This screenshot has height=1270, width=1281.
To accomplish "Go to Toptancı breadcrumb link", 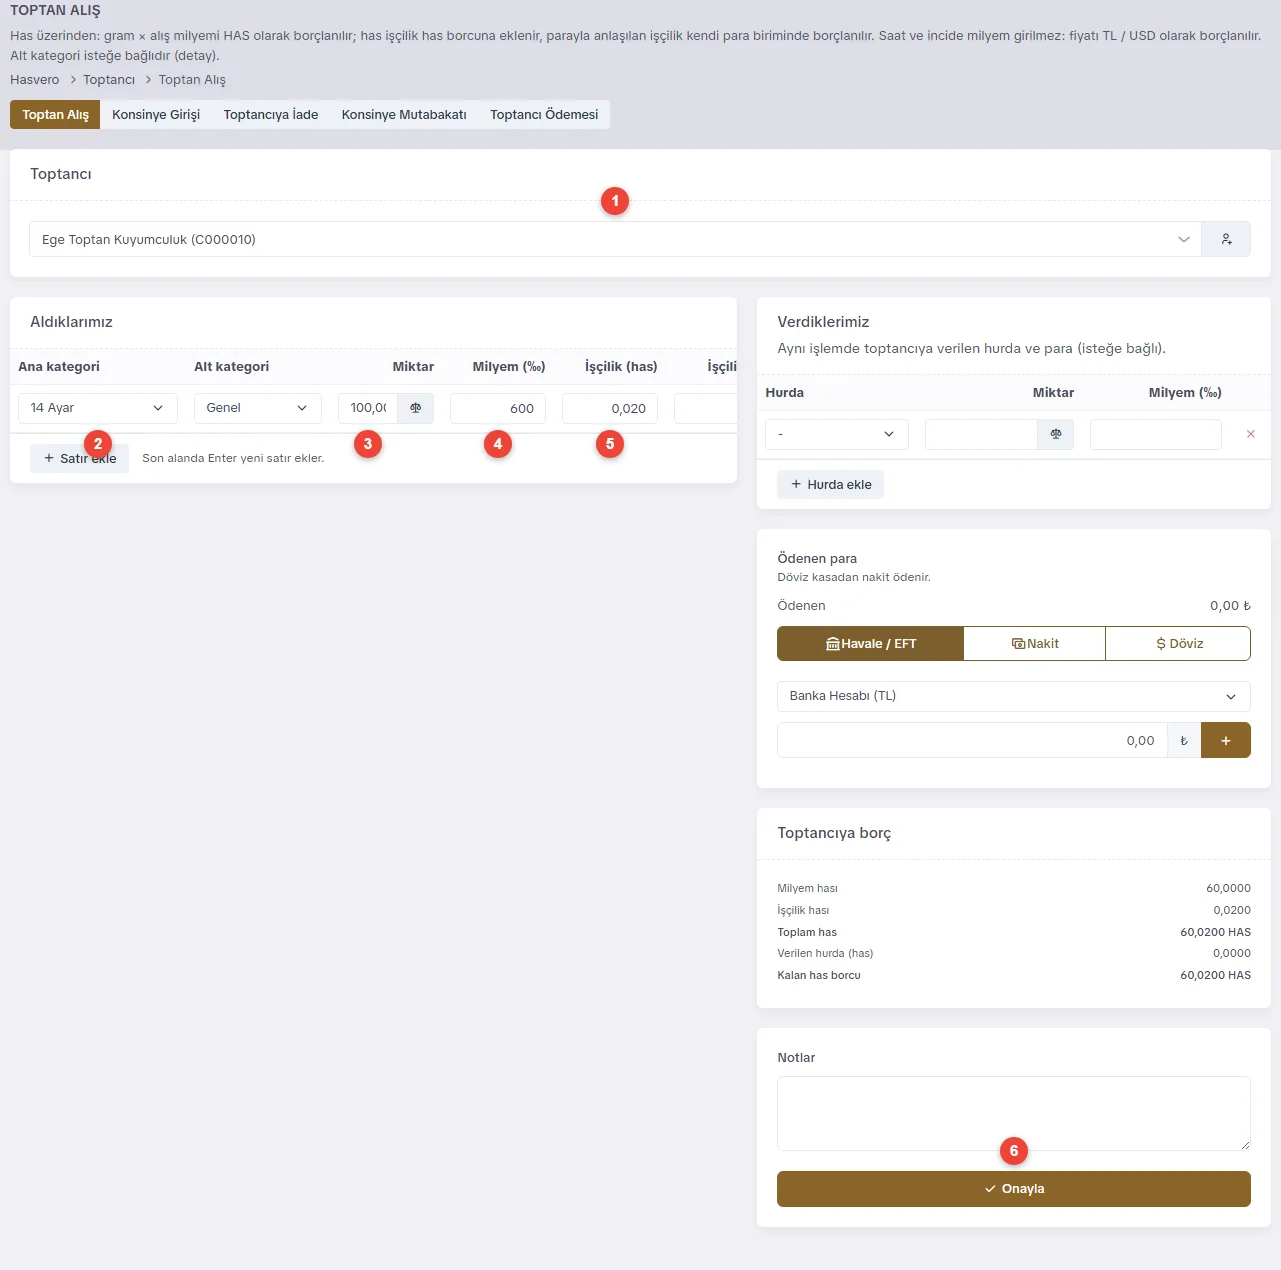I will tap(109, 80).
